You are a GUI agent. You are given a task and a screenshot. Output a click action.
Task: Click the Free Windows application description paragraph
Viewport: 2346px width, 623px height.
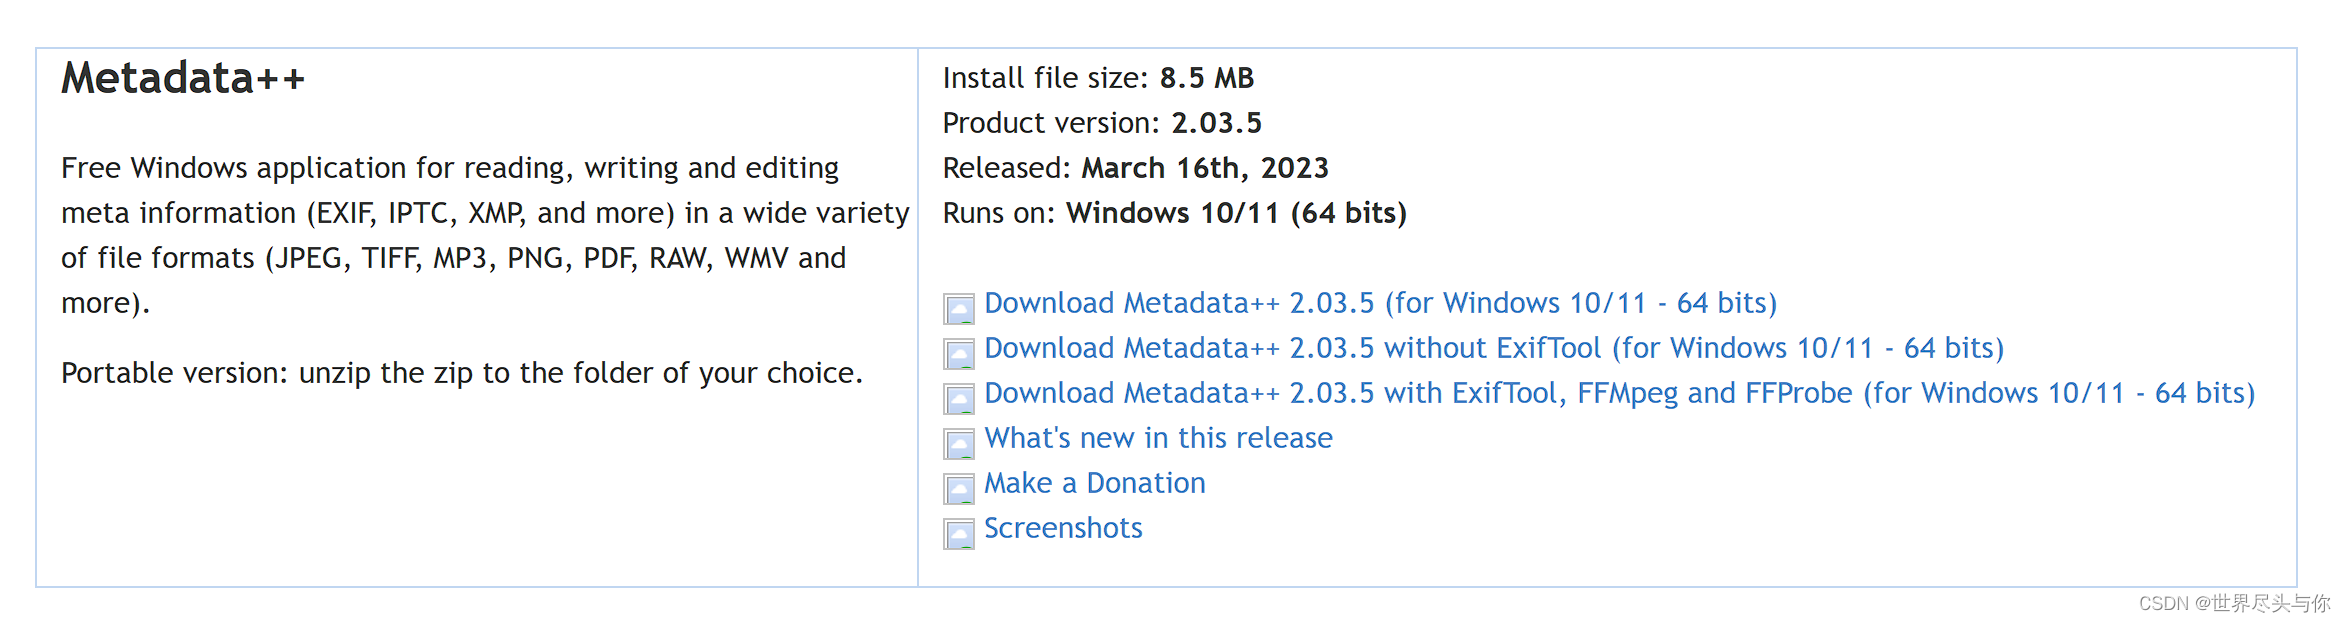coord(485,235)
